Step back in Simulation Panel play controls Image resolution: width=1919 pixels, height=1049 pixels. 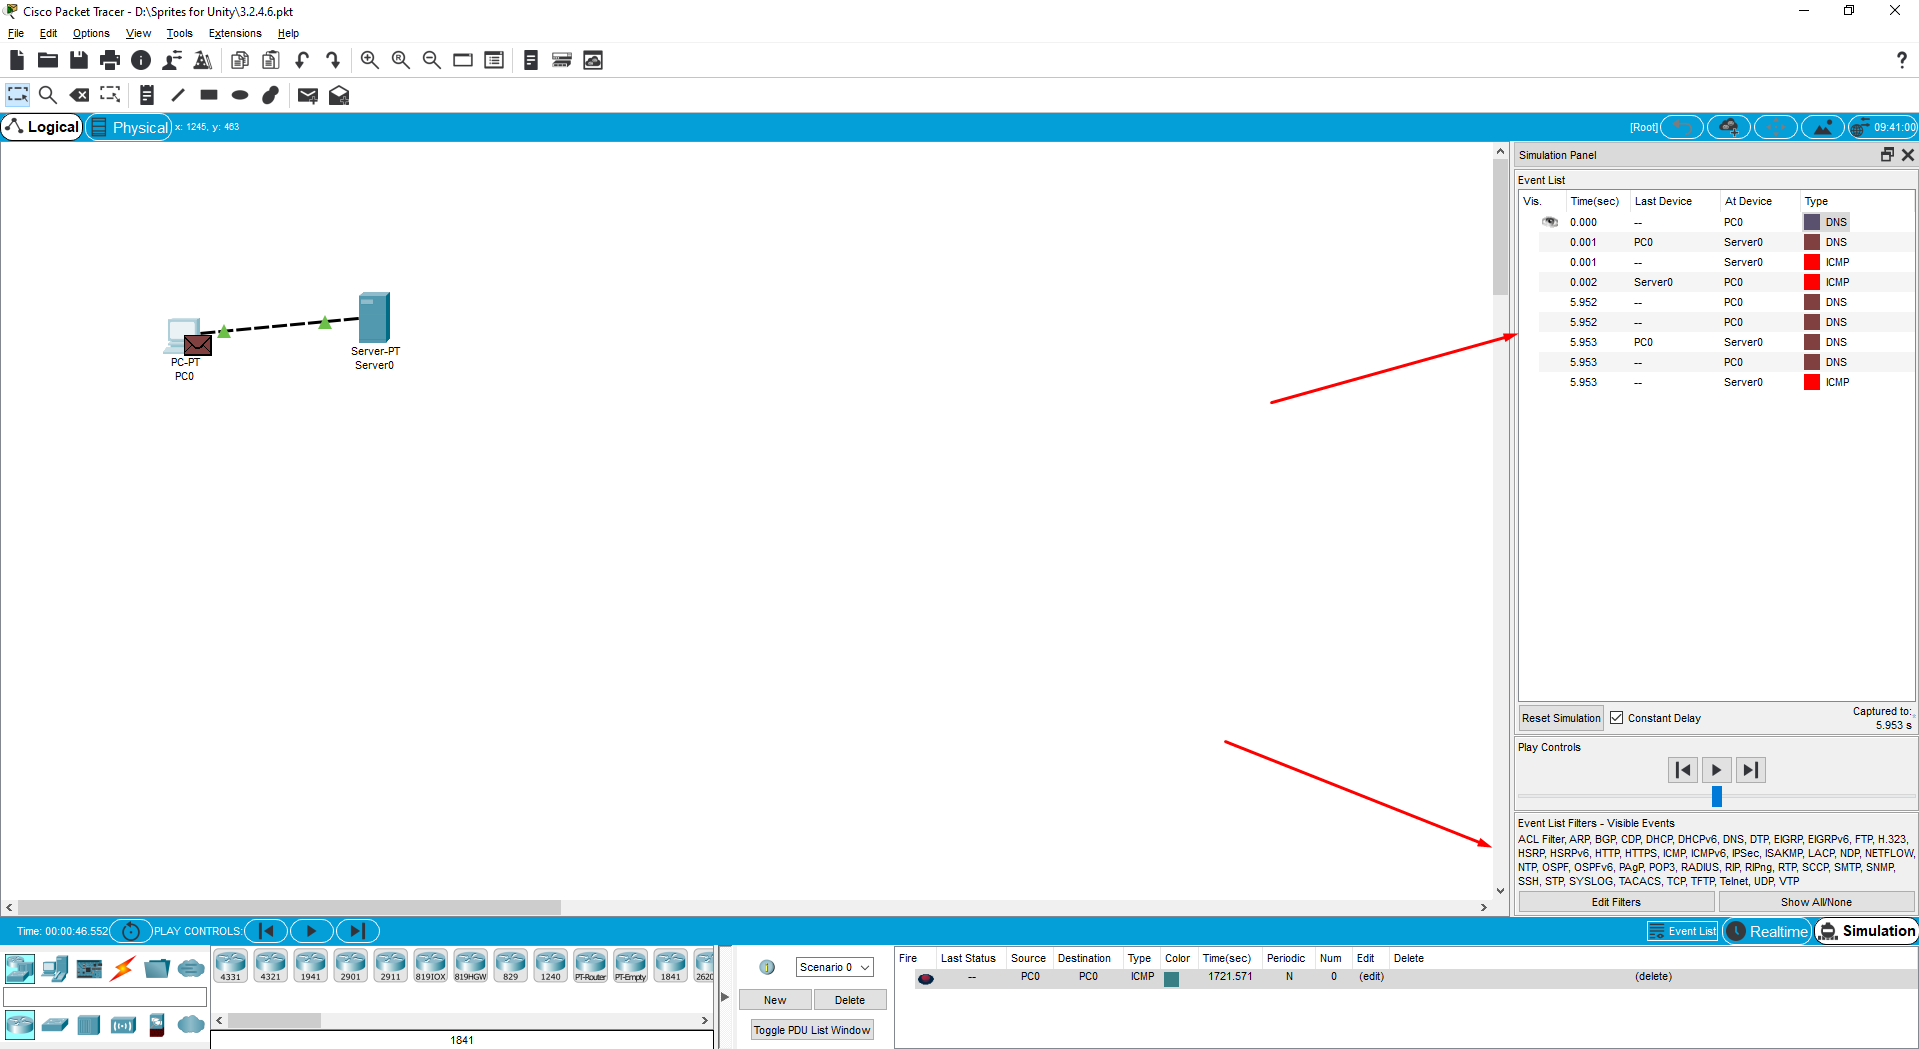pyautogui.click(x=1683, y=770)
